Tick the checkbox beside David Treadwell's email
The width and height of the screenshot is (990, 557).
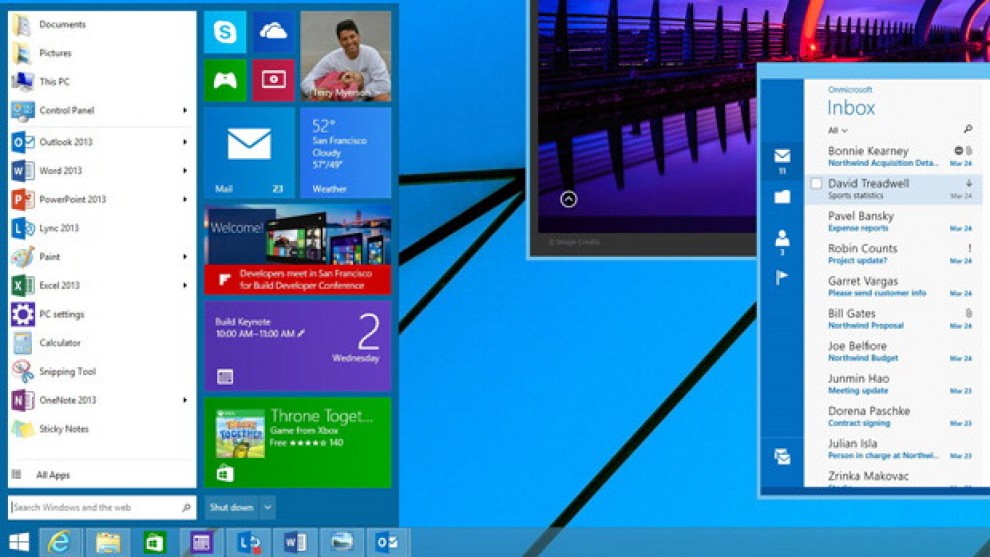[816, 183]
